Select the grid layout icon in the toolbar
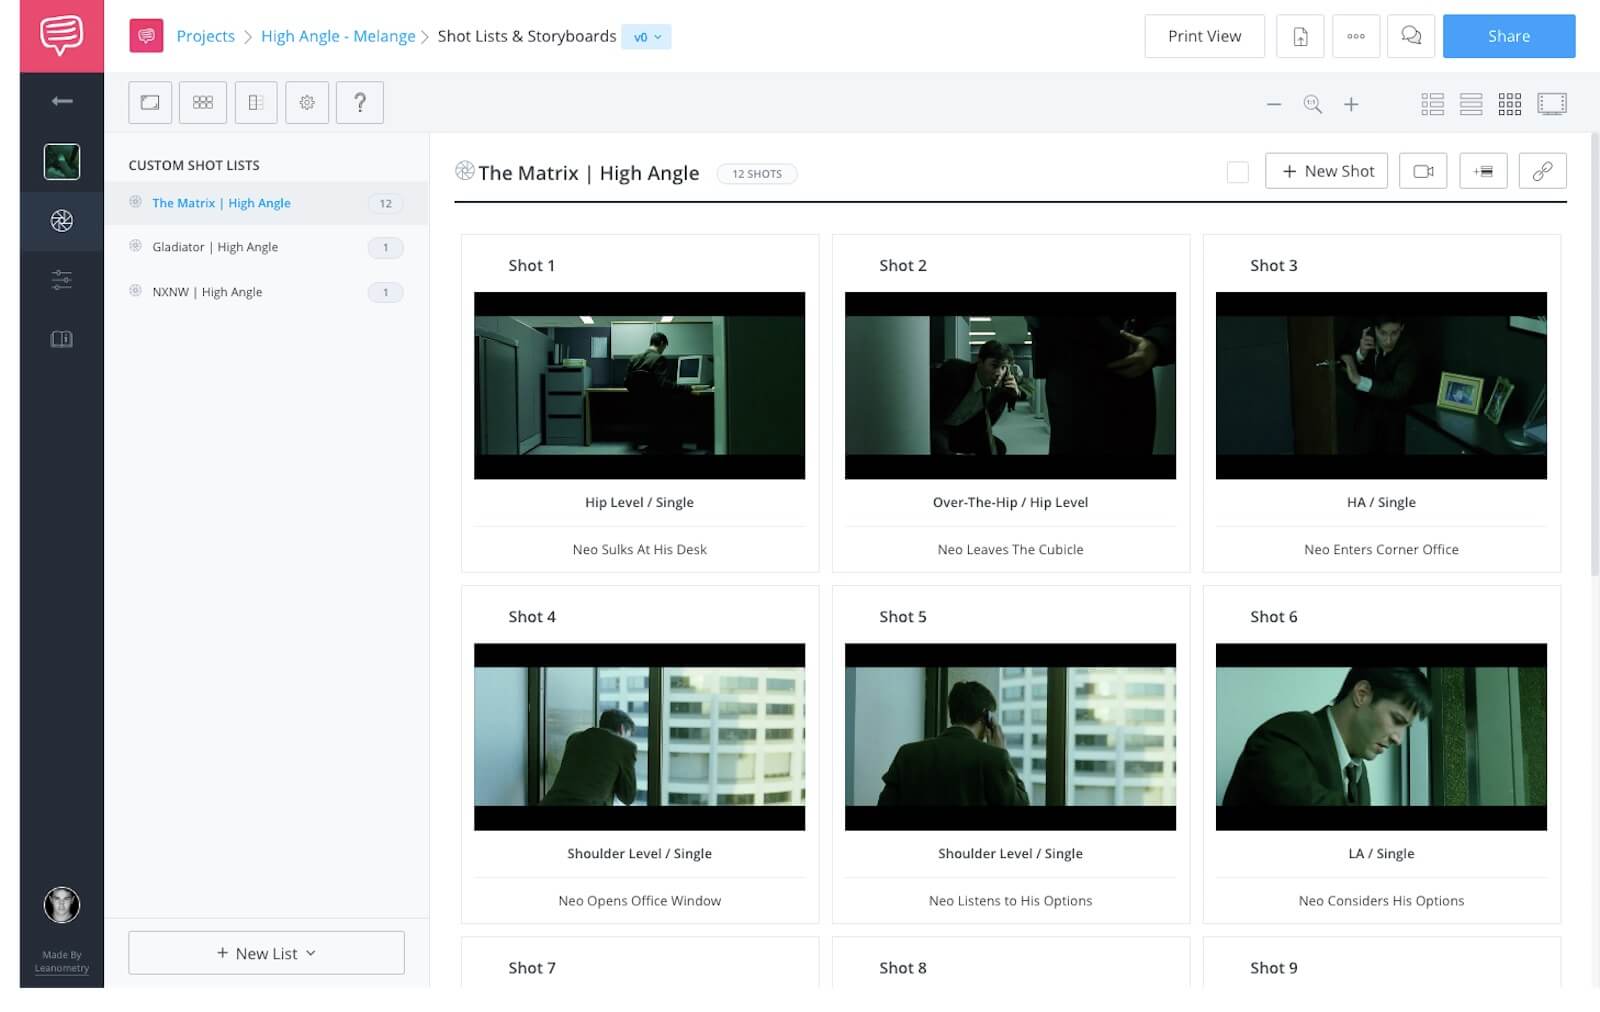This screenshot has width=1600, height=1012. [203, 101]
